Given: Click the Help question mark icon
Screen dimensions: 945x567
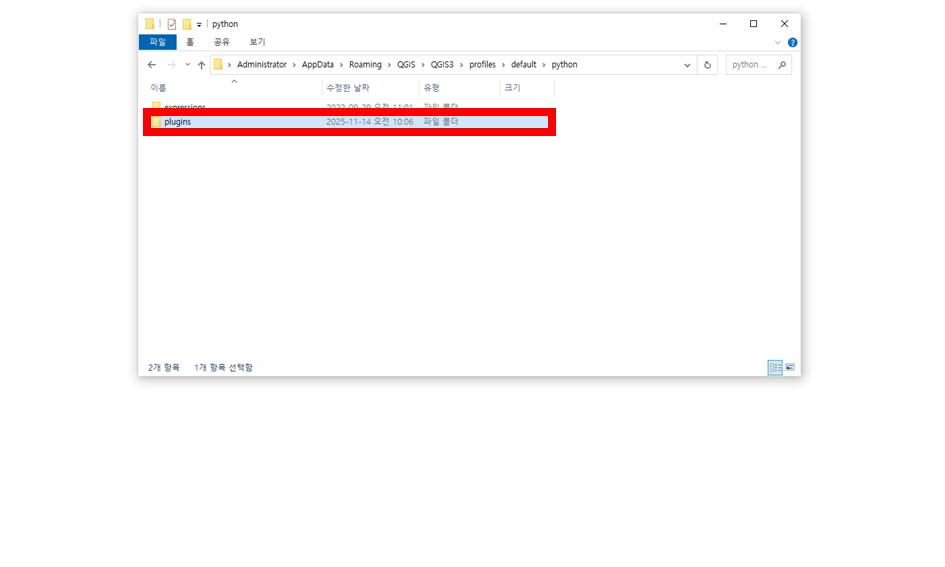Looking at the screenshot, I should point(792,43).
